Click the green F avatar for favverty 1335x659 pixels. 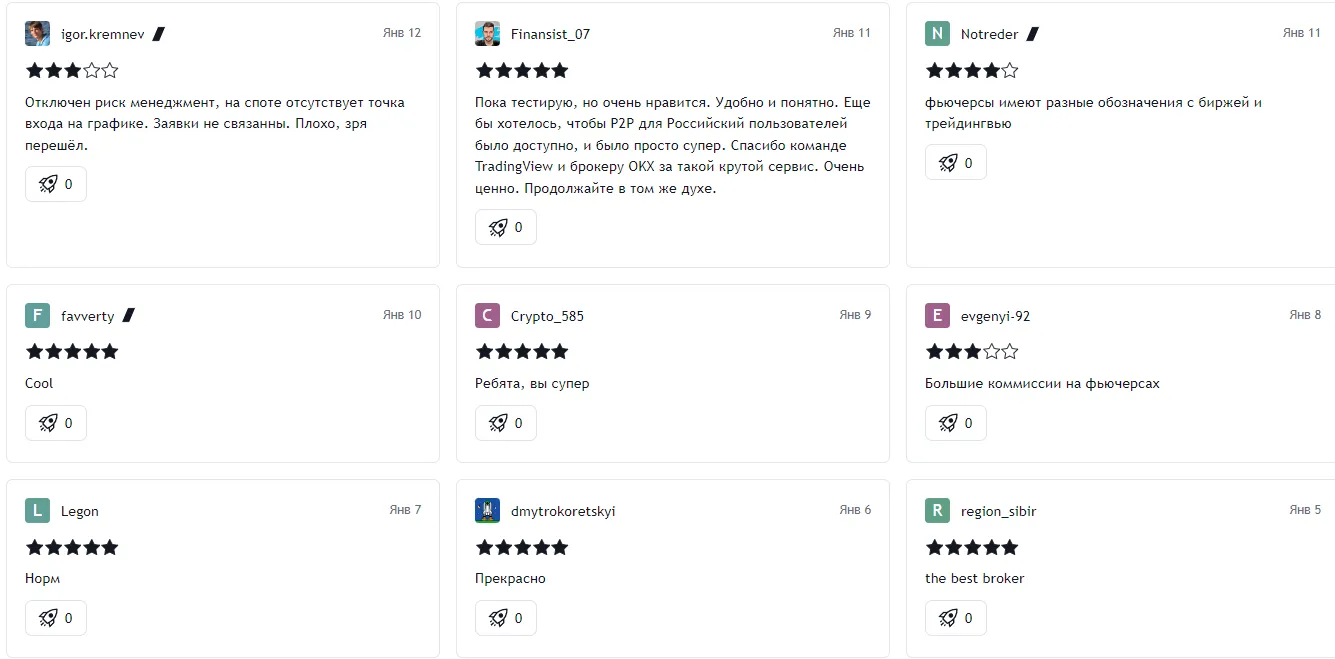[38, 316]
